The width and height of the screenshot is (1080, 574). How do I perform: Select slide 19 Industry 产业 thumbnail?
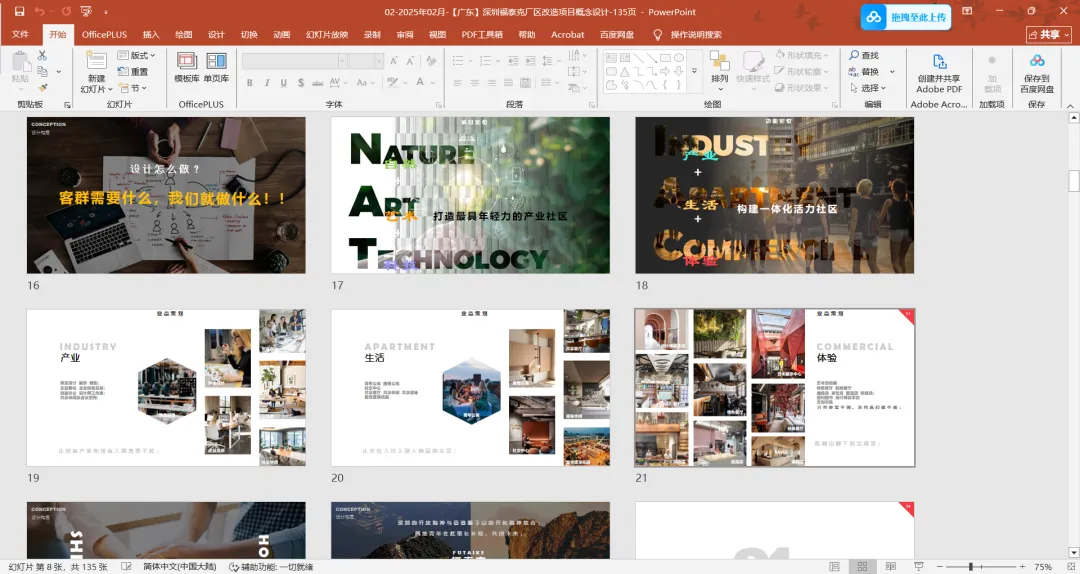click(x=166, y=388)
